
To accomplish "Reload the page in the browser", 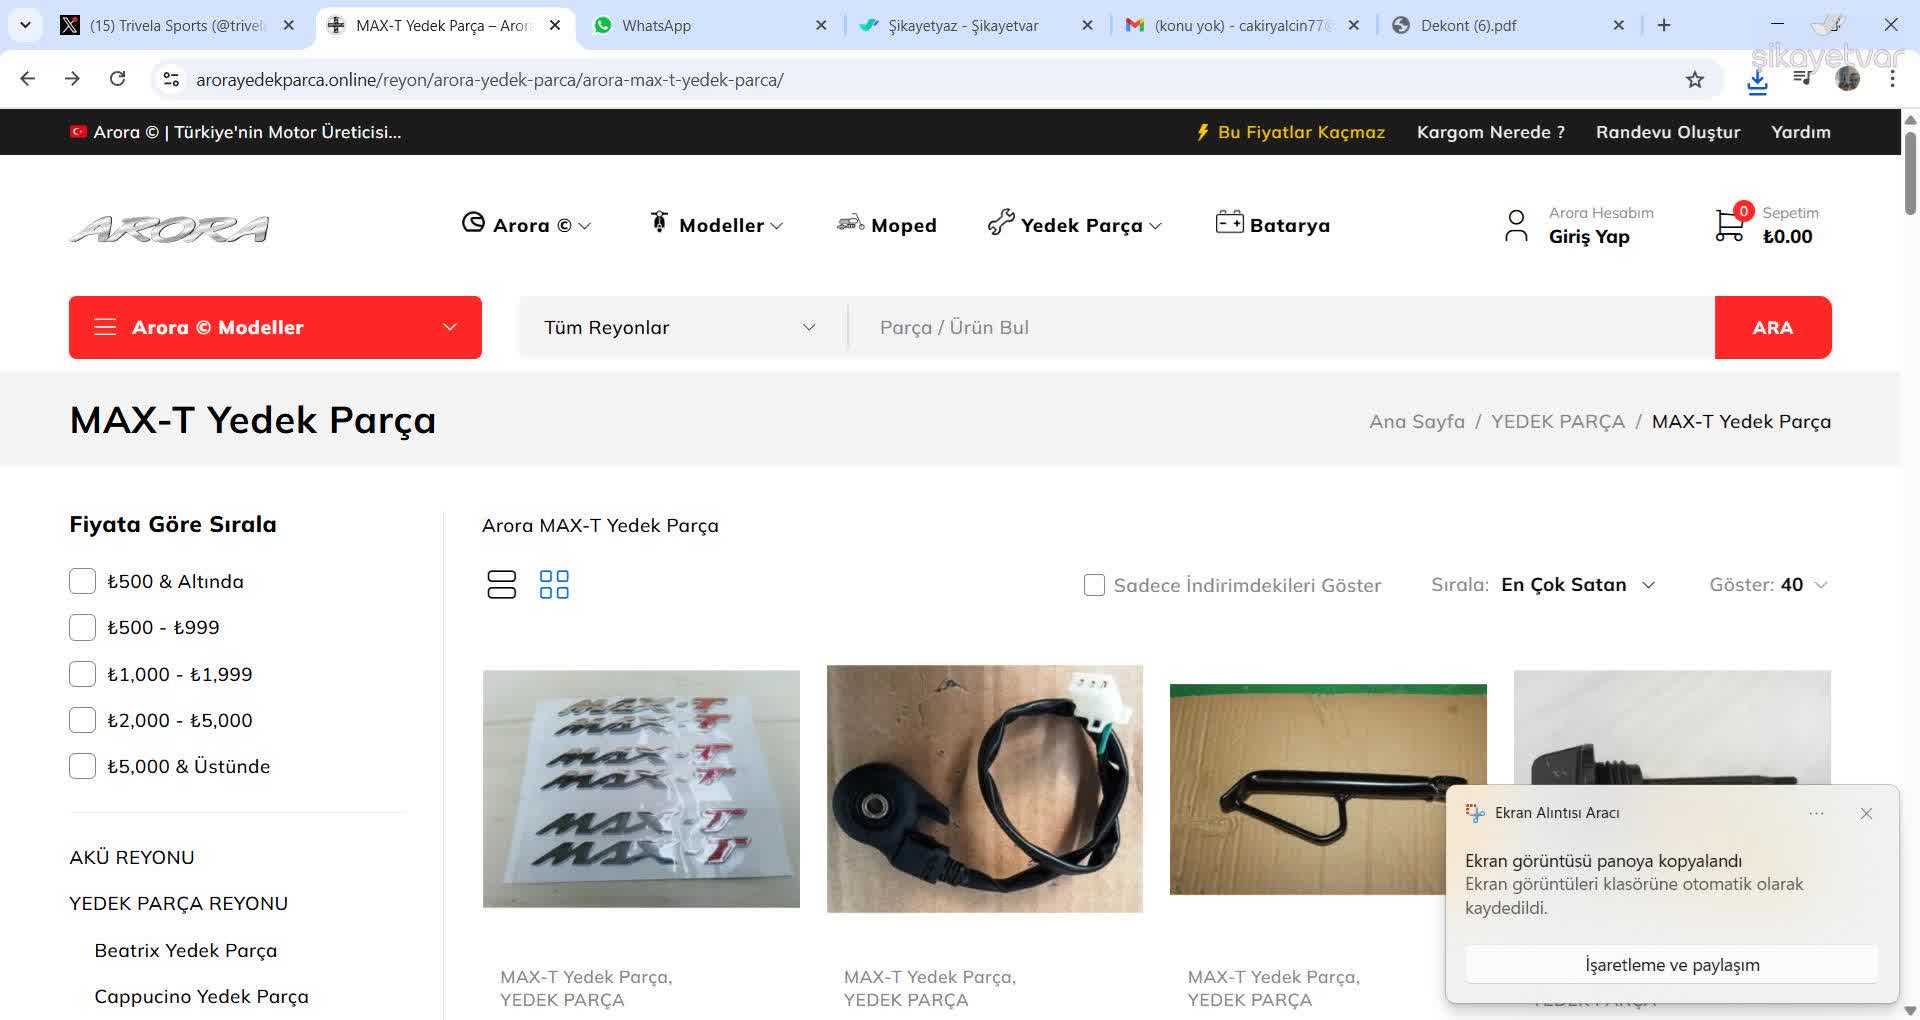I will tap(118, 79).
